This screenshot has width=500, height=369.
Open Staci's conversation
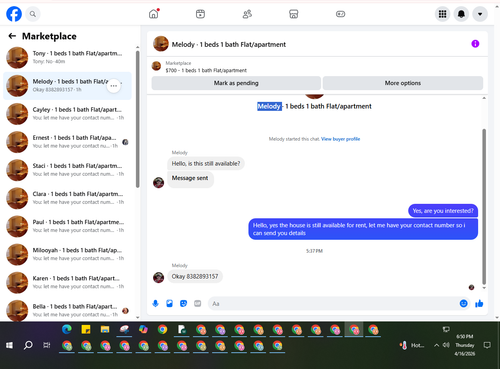coord(67,170)
